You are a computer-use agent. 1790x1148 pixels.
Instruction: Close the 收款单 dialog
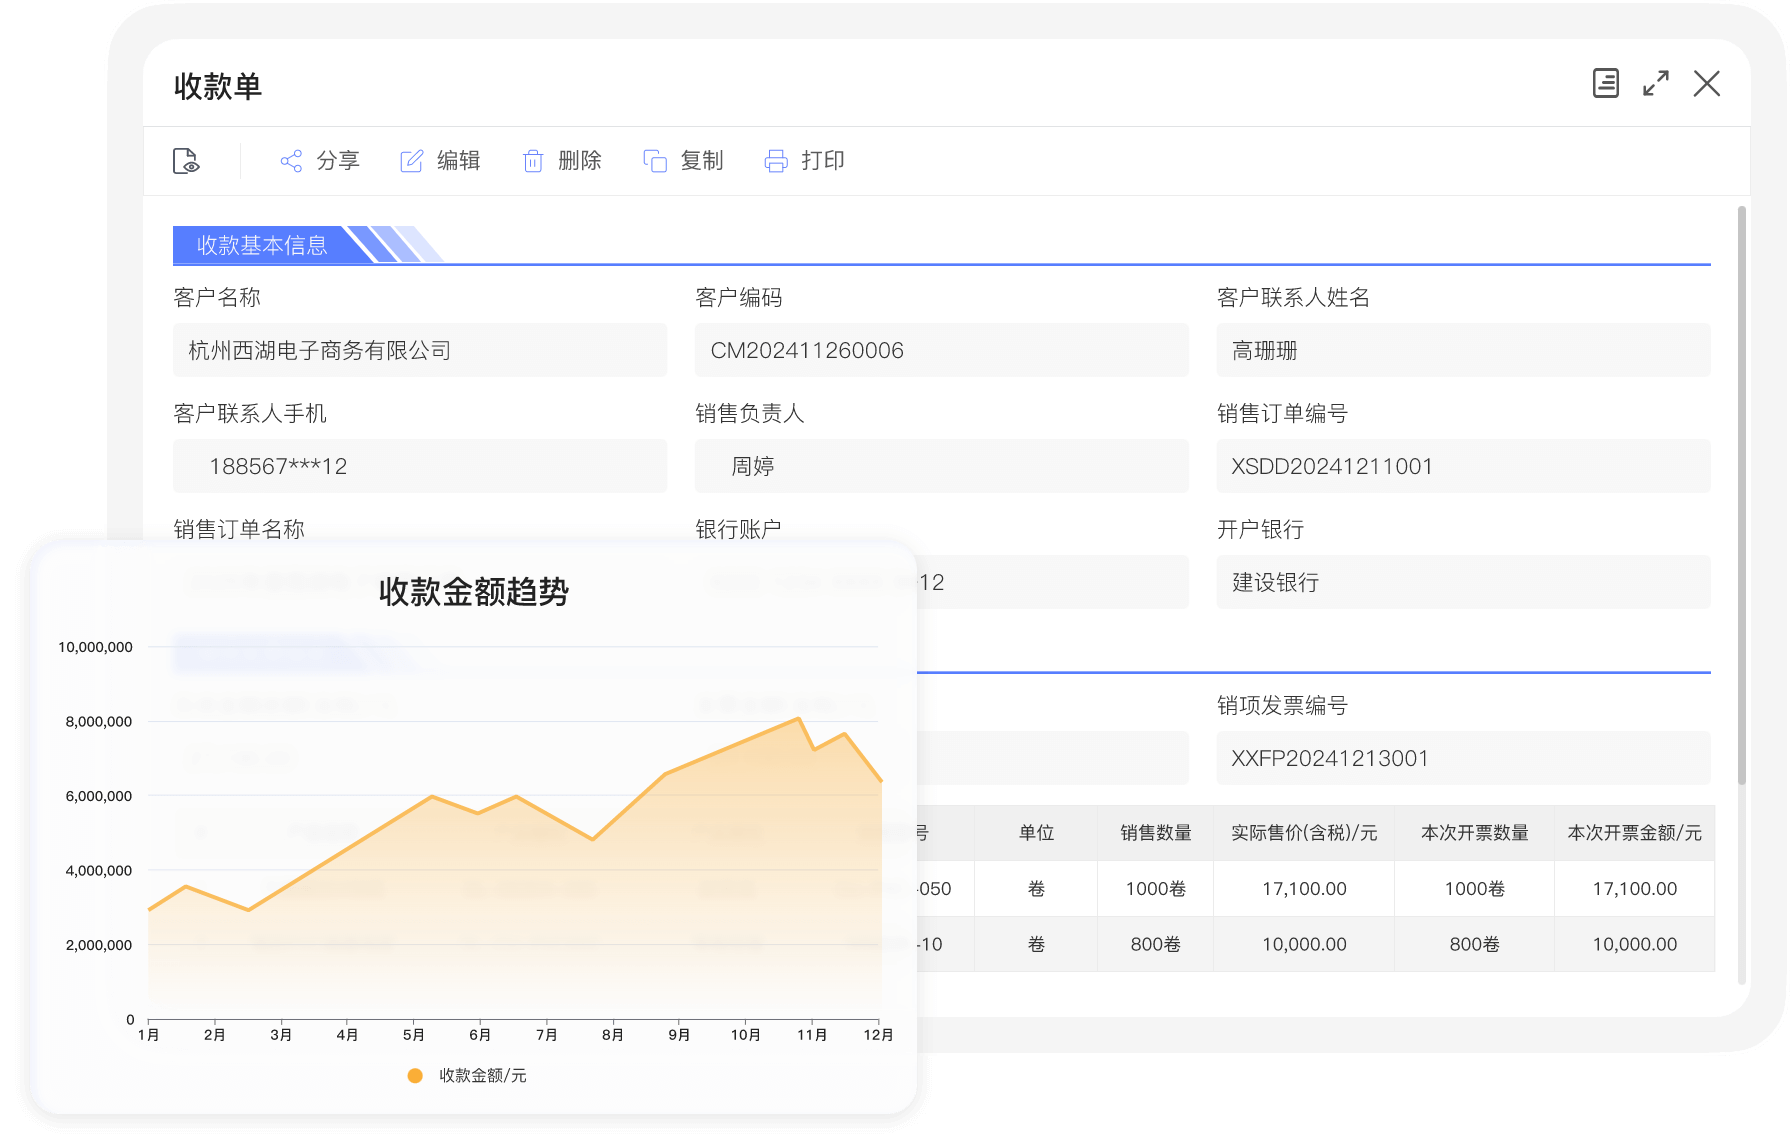[1707, 83]
